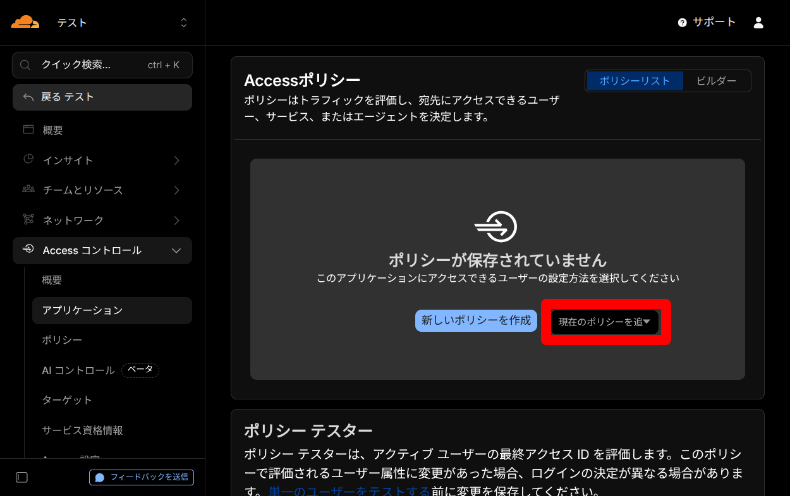Image resolution: width=790 pixels, height=496 pixels.
Task: Click 新しいポリシーを作成 button
Action: [x=476, y=321]
